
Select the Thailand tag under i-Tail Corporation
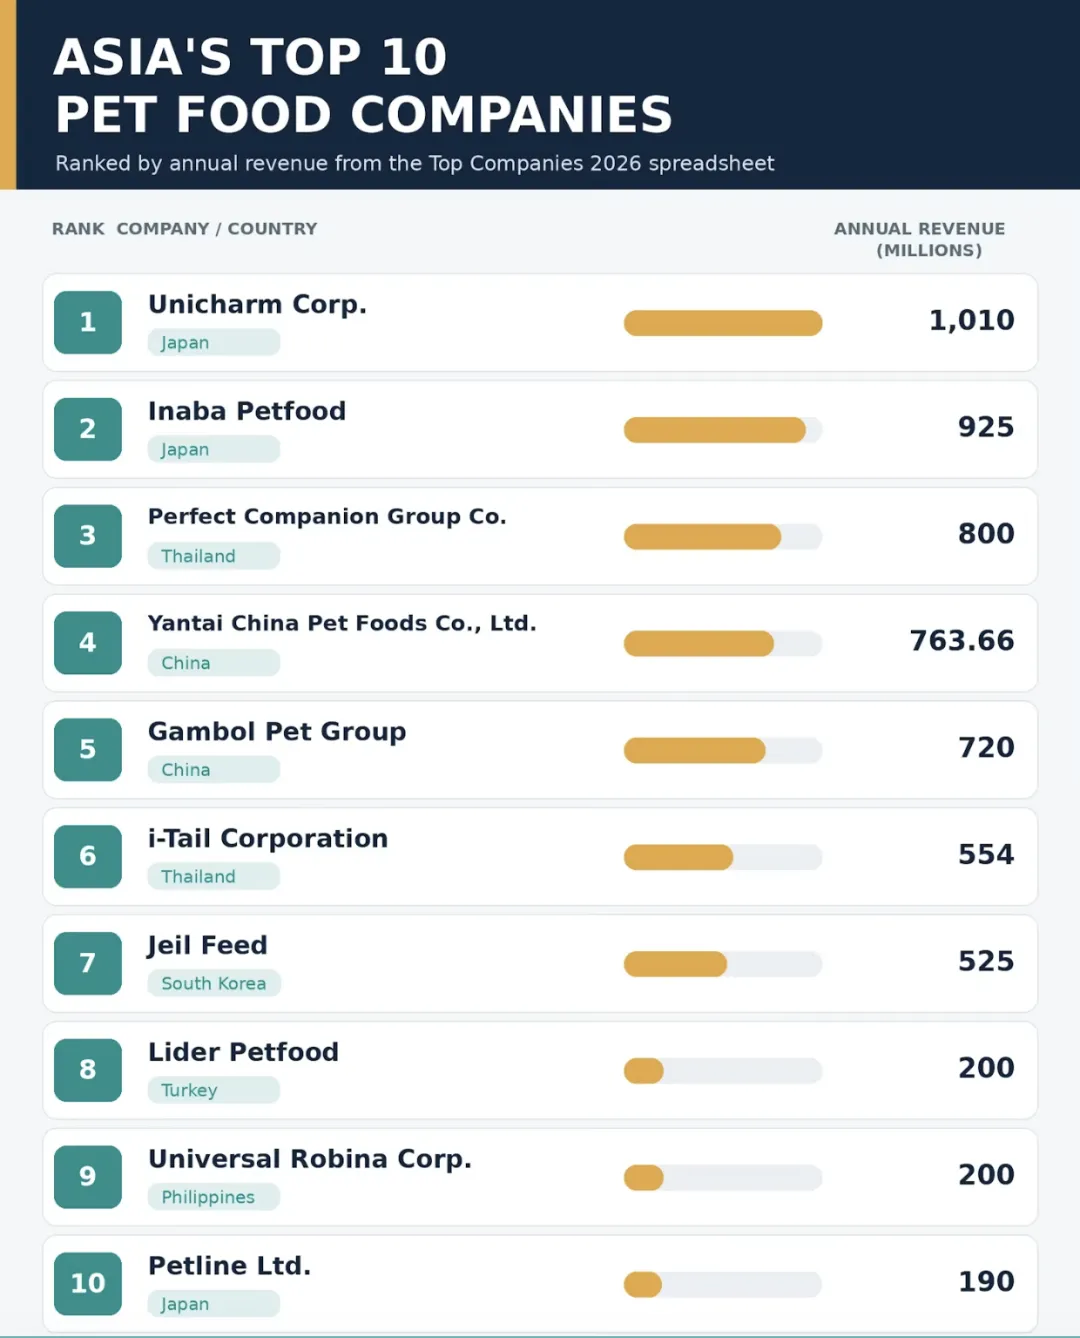coord(214,877)
